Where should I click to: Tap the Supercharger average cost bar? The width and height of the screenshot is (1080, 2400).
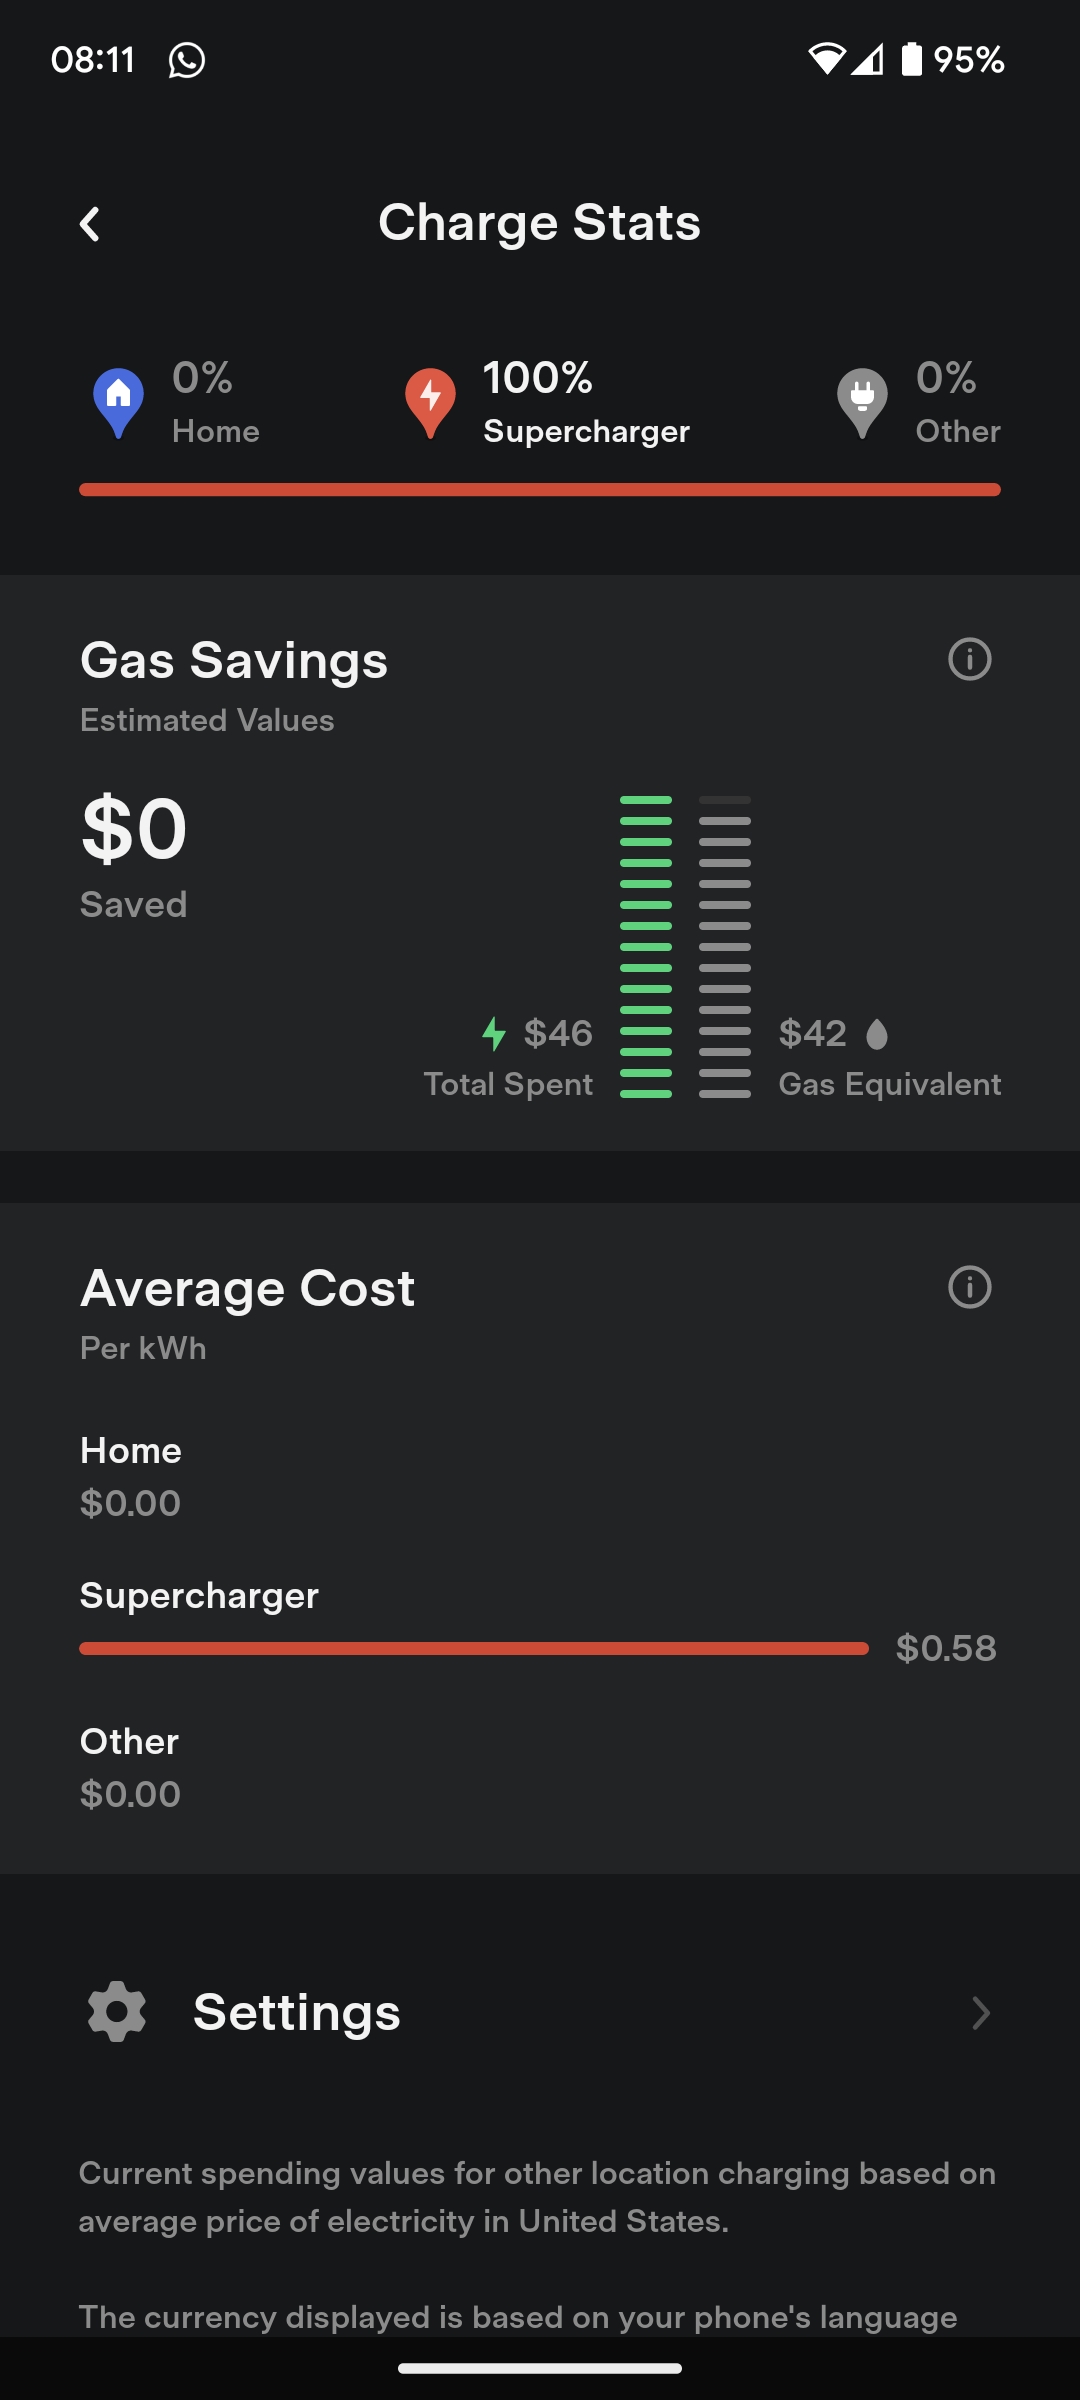pos(474,1648)
